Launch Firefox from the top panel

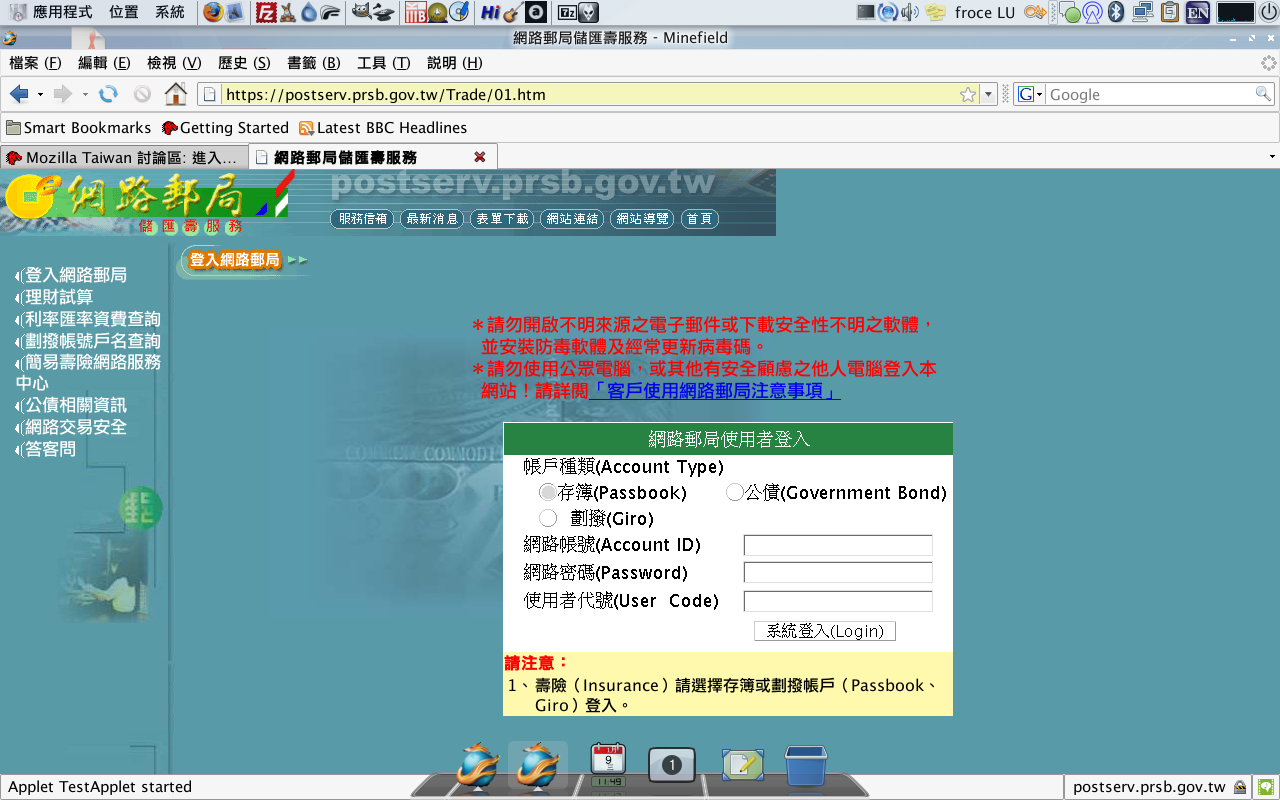(x=213, y=12)
